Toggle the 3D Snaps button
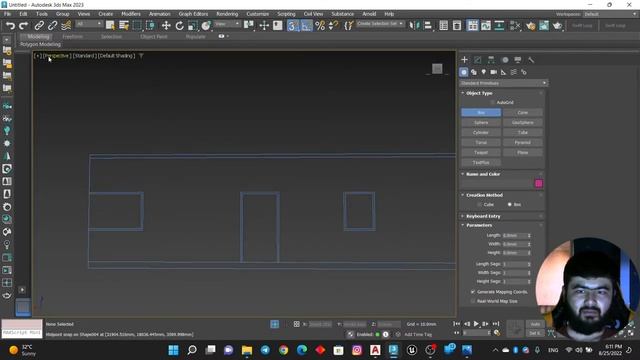Screen dimensions: 640x360 tap(292, 26)
